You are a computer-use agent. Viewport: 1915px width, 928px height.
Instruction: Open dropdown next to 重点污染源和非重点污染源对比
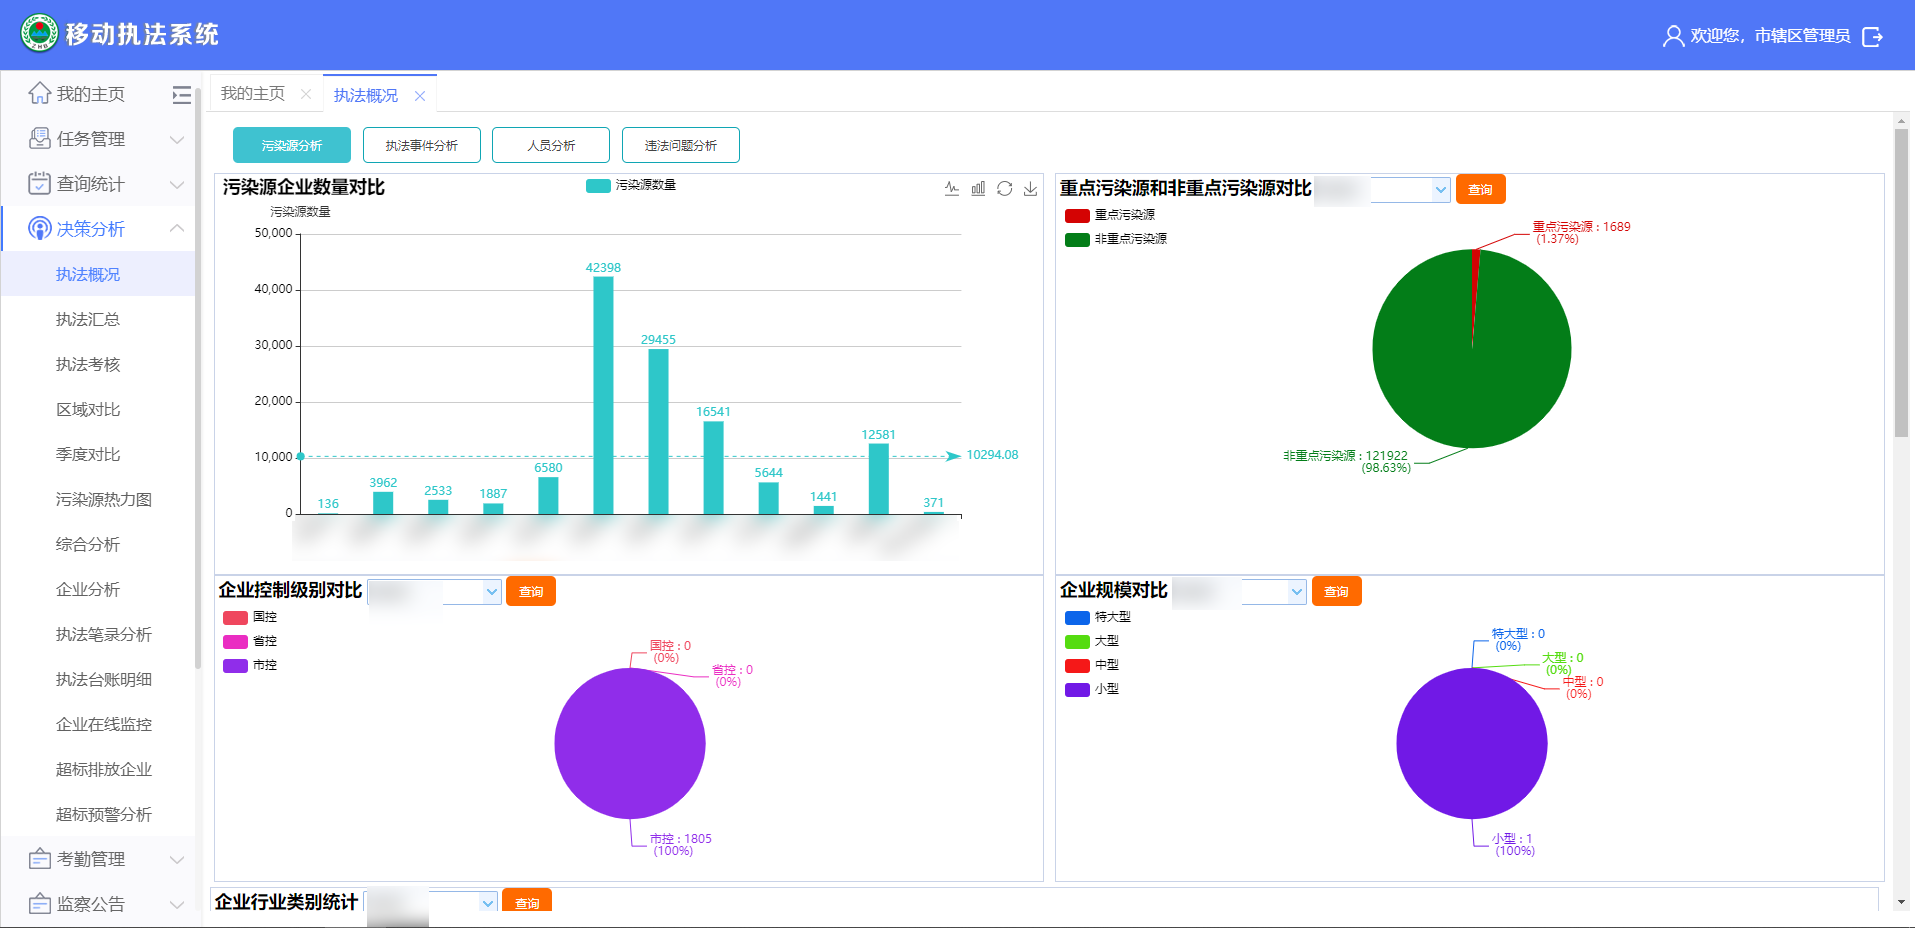pyautogui.click(x=1410, y=190)
